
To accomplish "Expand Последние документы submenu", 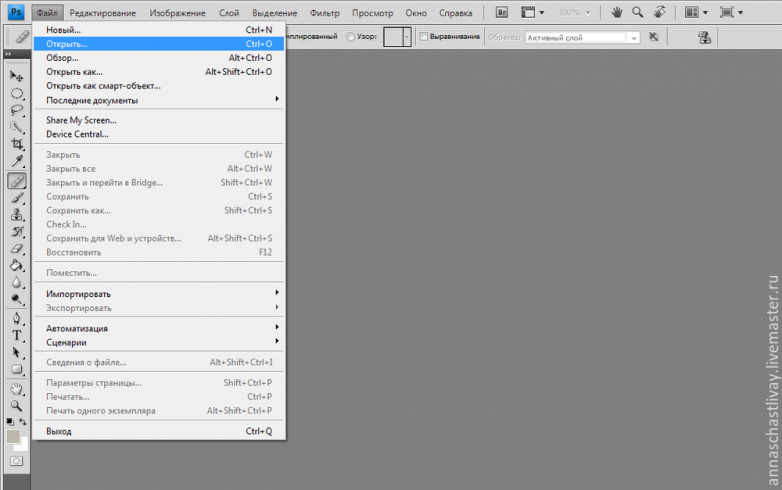I will click(x=159, y=100).
